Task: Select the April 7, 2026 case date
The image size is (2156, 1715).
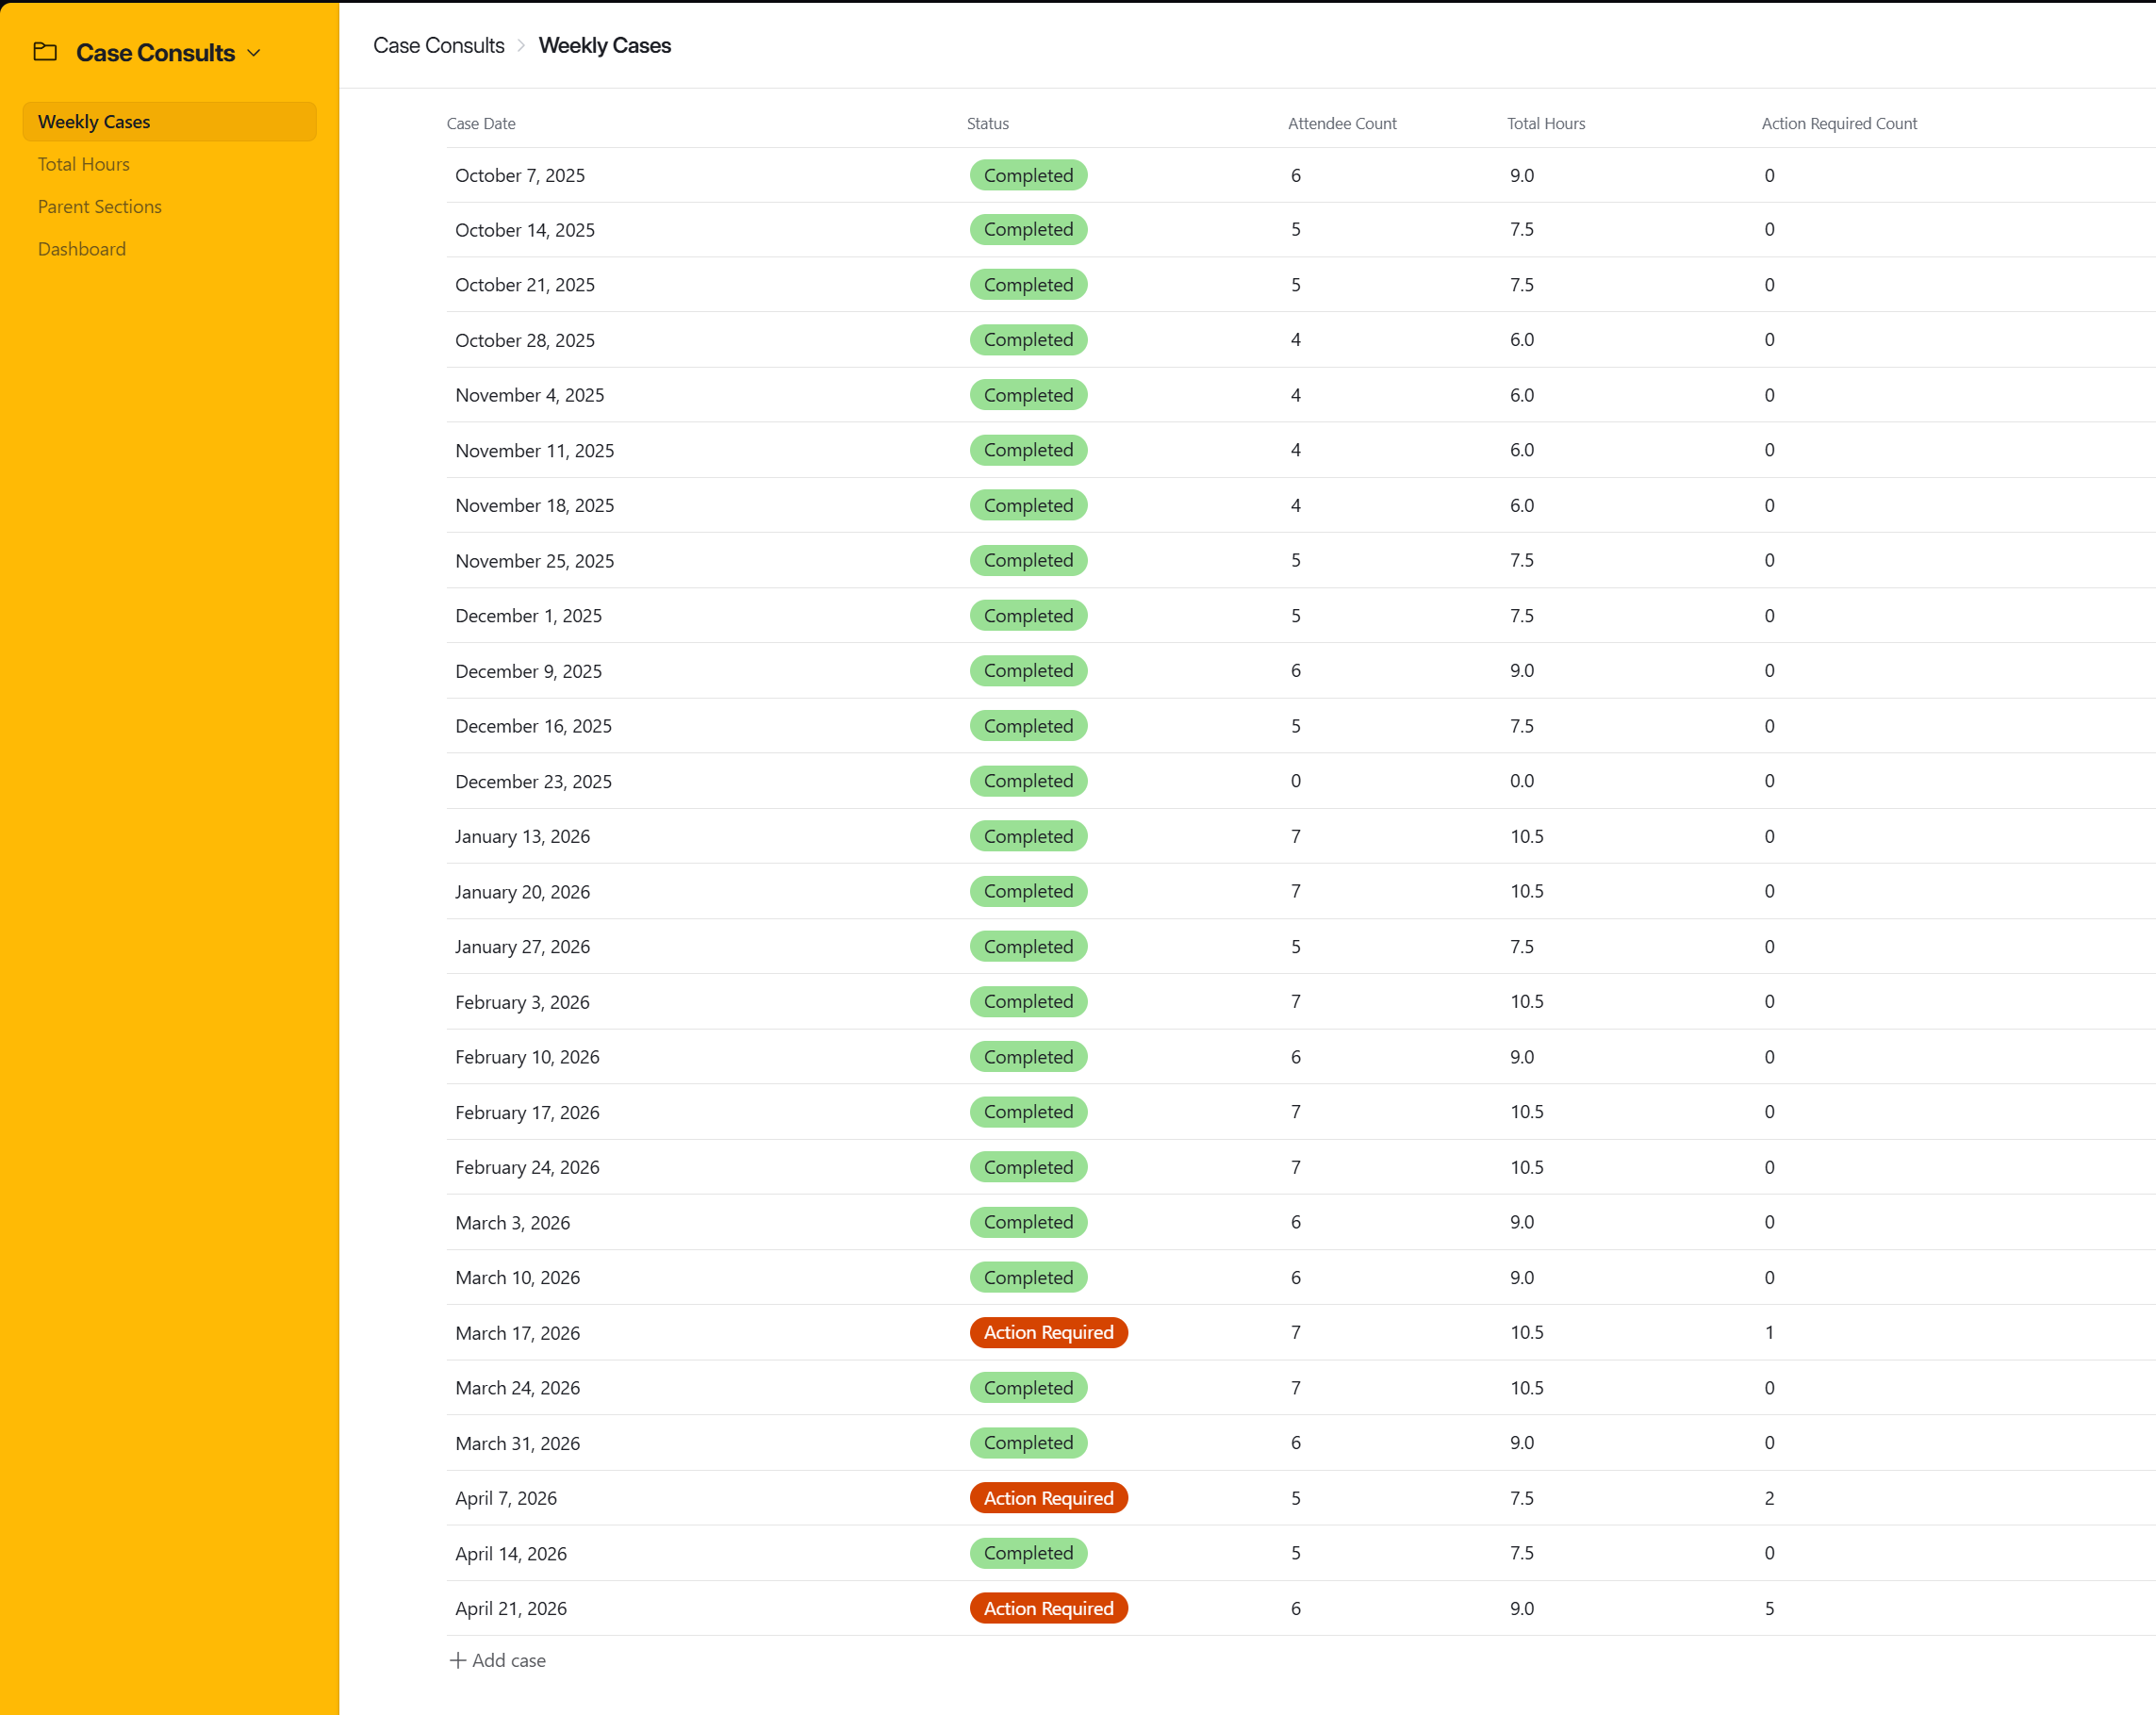Action: 506,1499
